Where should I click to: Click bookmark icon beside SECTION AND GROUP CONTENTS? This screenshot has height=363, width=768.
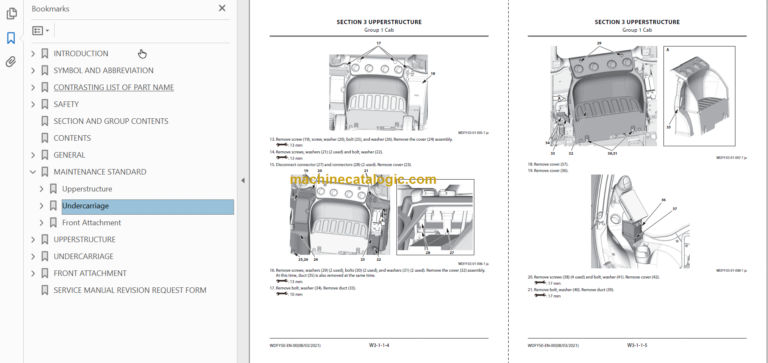[45, 121]
